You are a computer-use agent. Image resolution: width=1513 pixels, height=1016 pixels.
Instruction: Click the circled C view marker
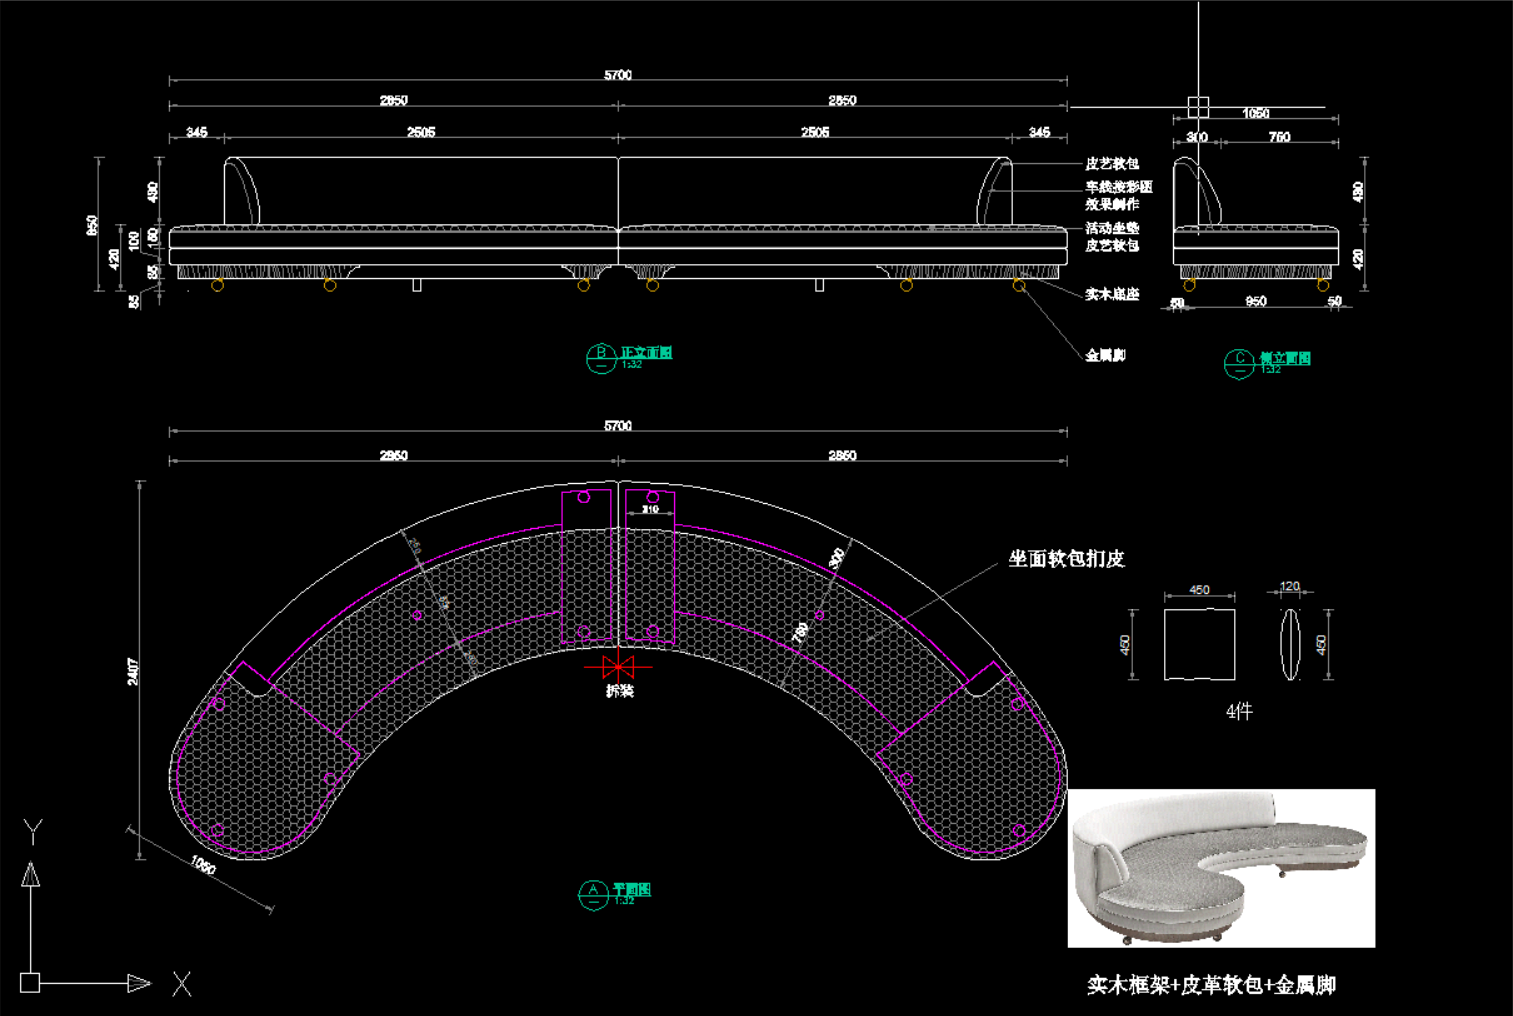(x=1239, y=363)
